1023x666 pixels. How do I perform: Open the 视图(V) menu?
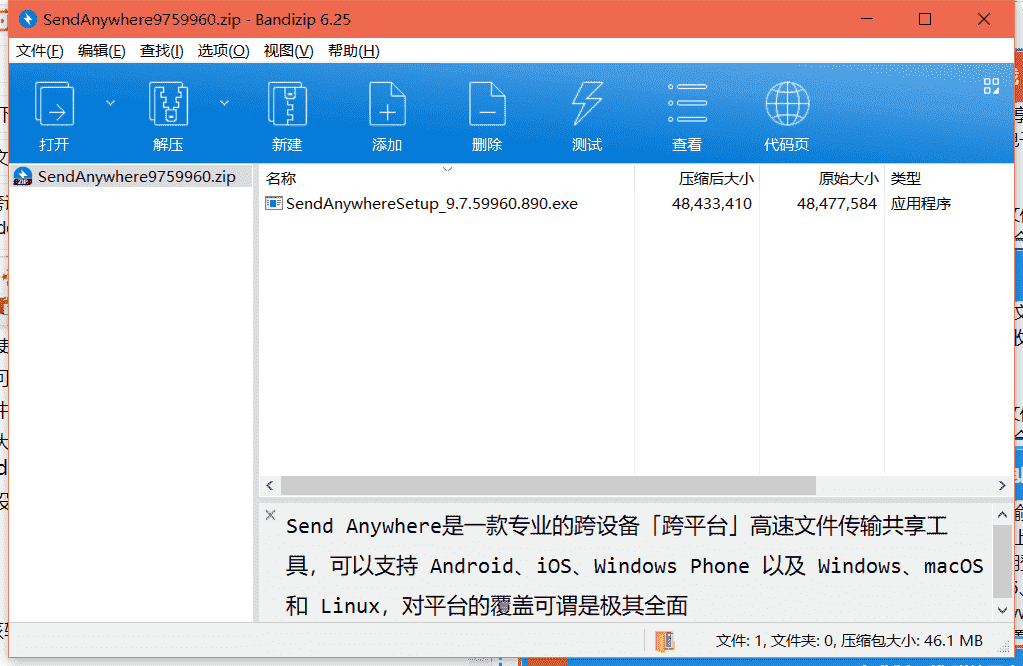point(288,51)
